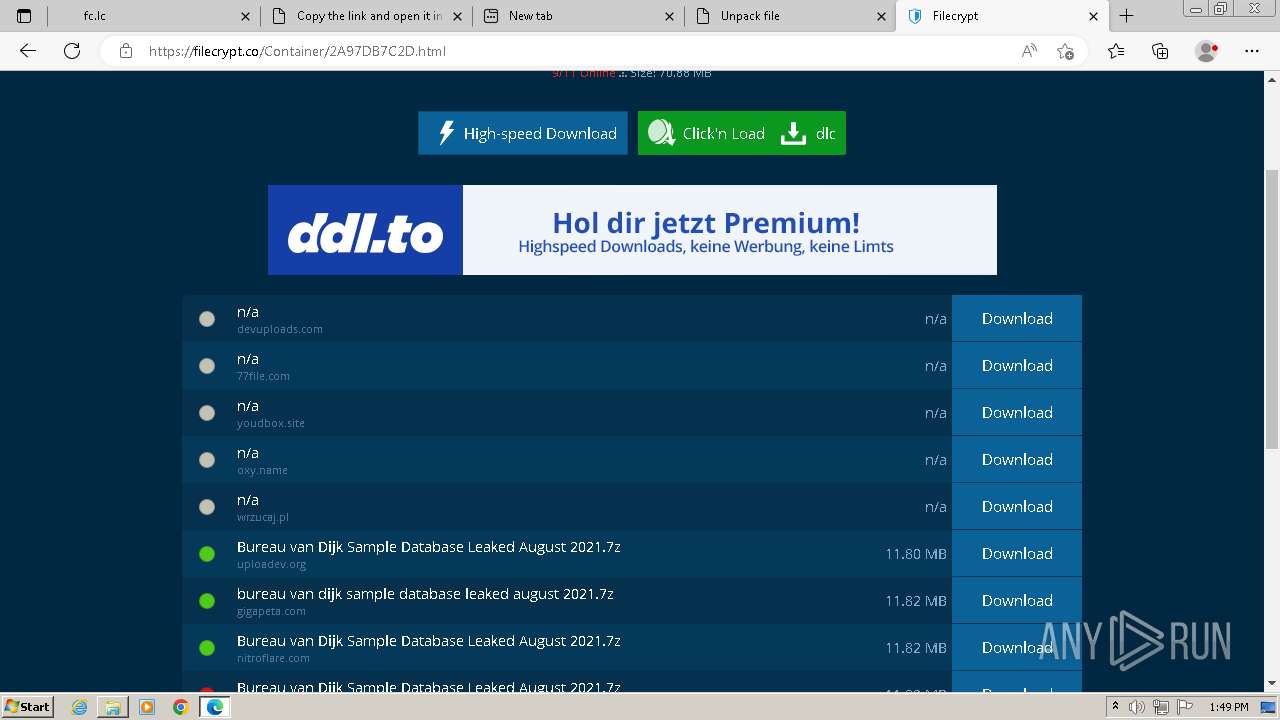1280x720 pixels.
Task: Select Edge in the taskbar
Action: (x=214, y=707)
